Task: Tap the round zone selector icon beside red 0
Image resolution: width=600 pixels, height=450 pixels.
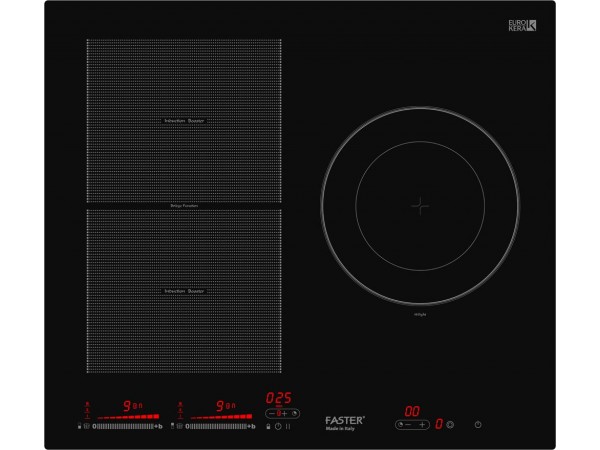Action: [x=450, y=424]
